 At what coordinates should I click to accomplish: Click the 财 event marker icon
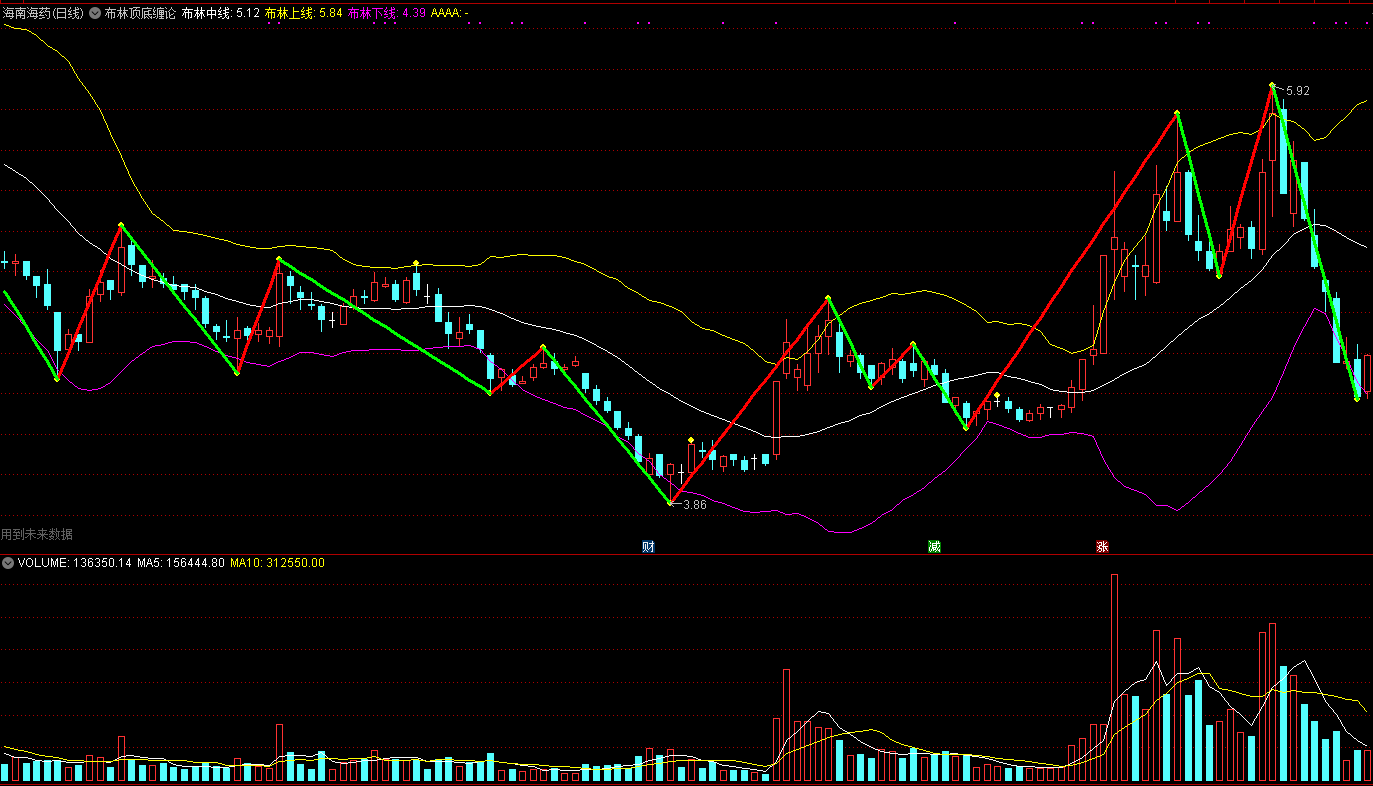tap(648, 547)
